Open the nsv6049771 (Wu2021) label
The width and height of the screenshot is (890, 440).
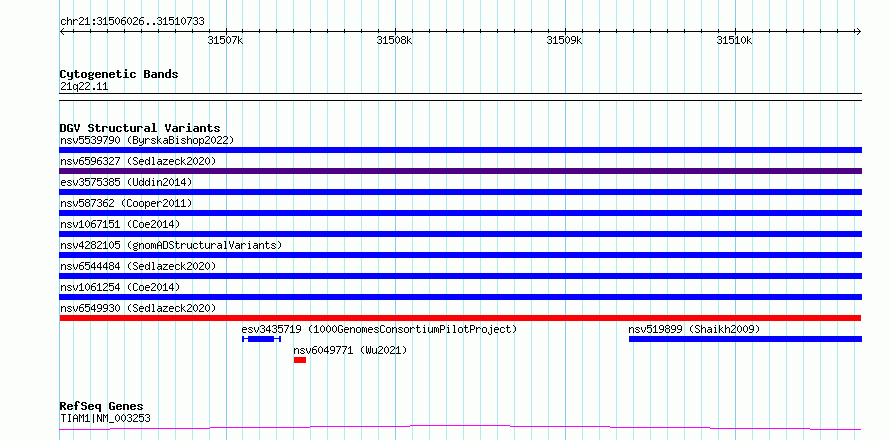[x=350, y=350]
